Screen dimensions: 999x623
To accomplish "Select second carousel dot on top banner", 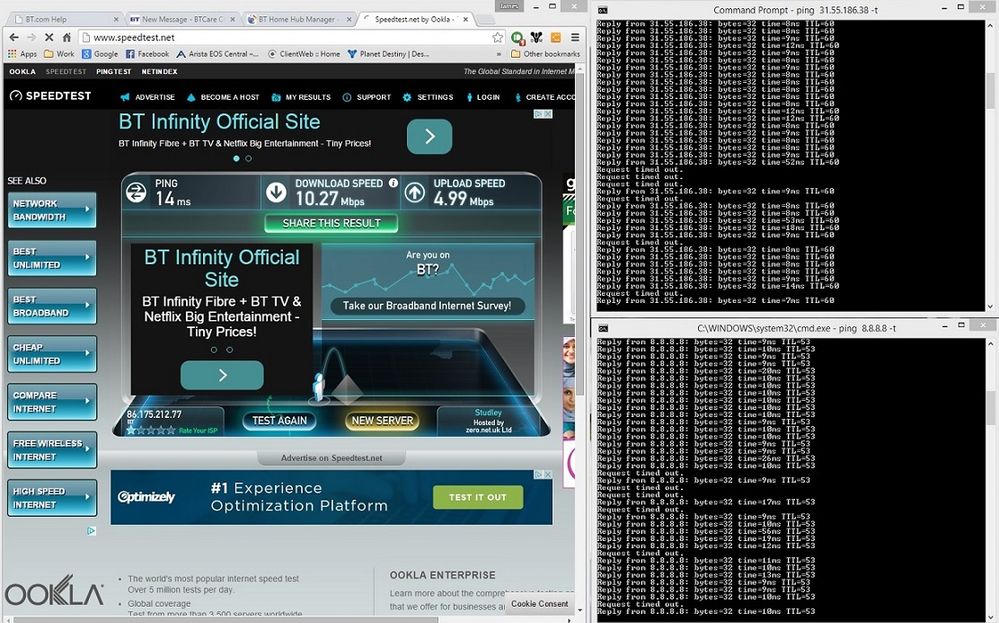I will [x=248, y=159].
